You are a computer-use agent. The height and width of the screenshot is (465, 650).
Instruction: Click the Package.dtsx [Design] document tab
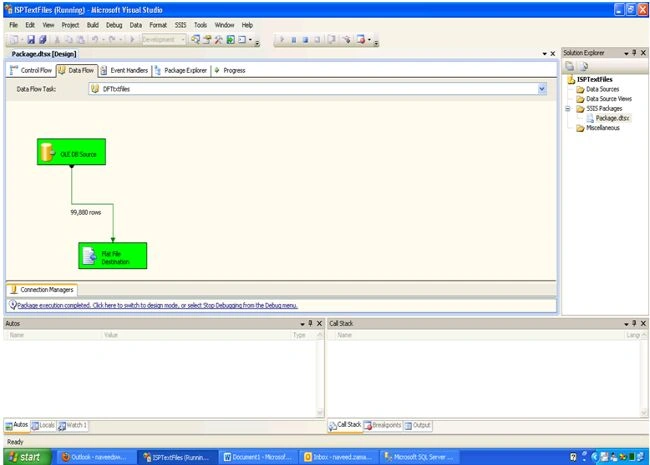(x=44, y=54)
